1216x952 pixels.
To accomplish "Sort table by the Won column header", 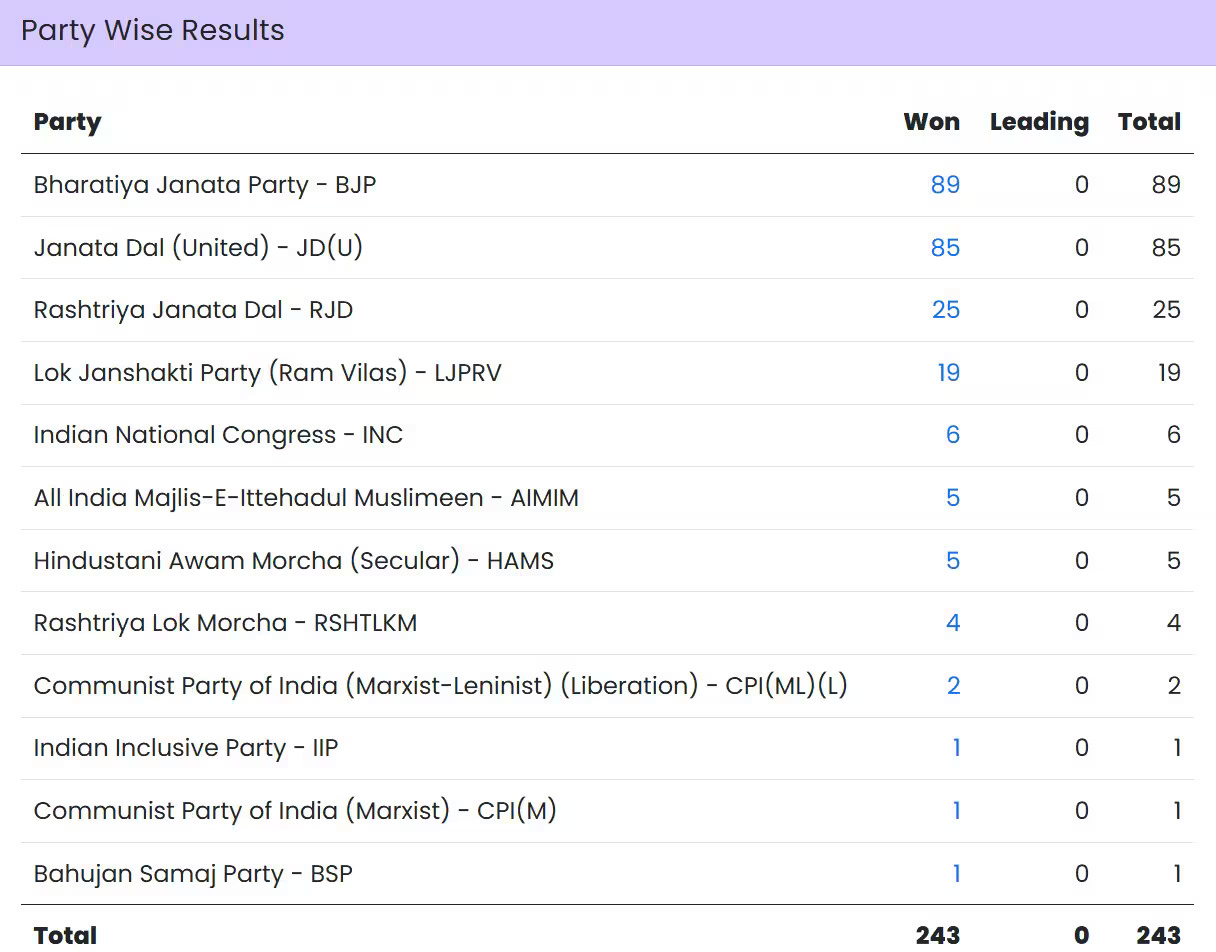I will point(931,122).
